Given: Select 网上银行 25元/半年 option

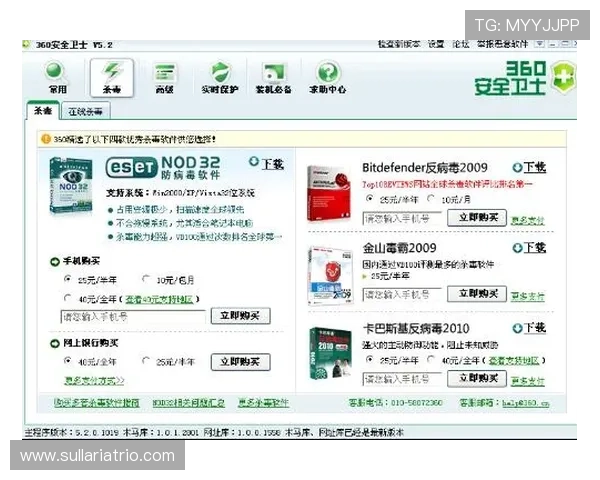Looking at the screenshot, I should tap(145, 361).
